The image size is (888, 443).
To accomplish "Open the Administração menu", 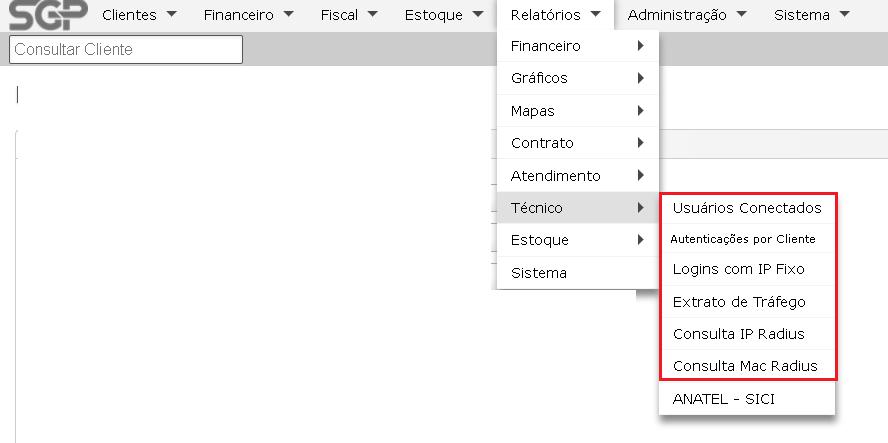I will (688, 15).
